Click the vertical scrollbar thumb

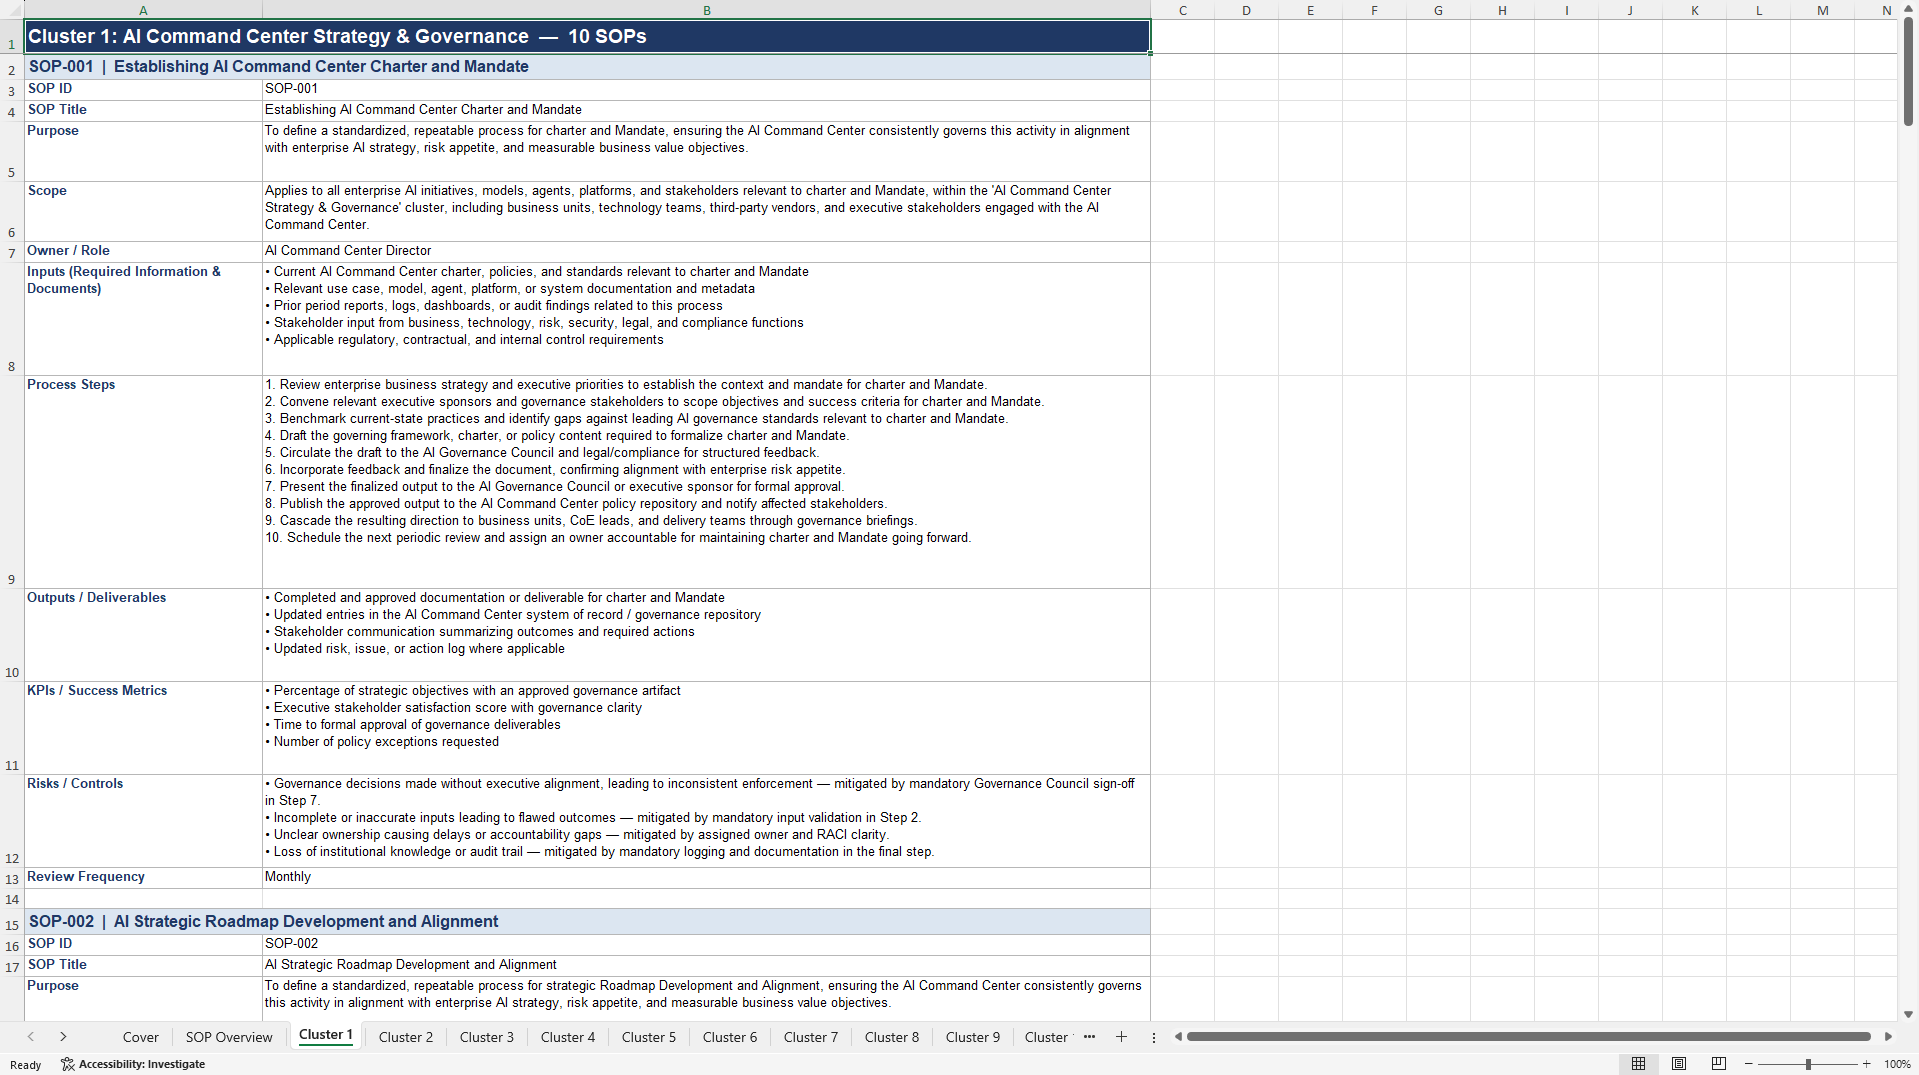(1908, 72)
